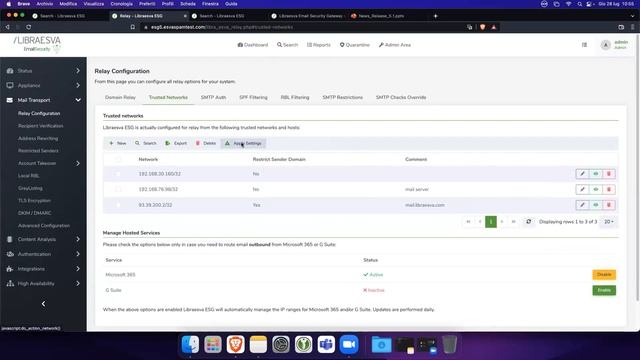Open Address Rewriting in sidebar
Image resolution: width=640 pixels, height=360 pixels.
pyautogui.click(x=38, y=138)
